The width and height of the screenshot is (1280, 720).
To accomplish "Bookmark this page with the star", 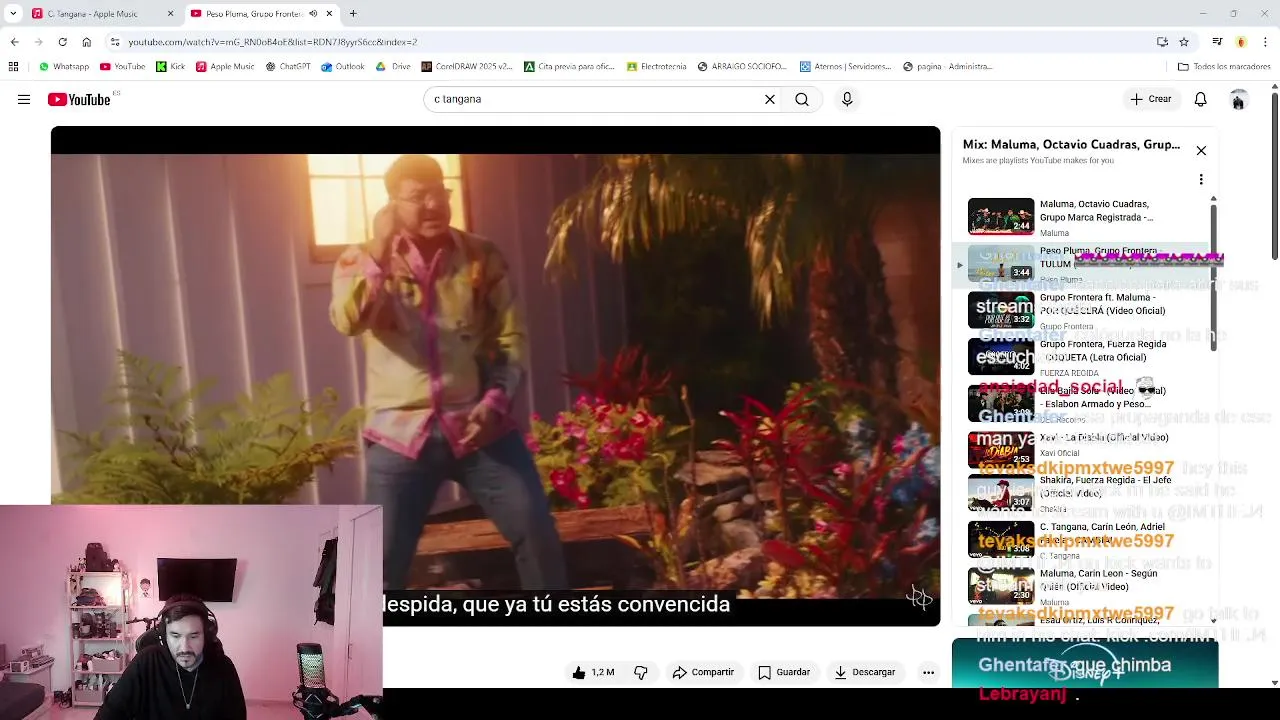I will click(1184, 42).
